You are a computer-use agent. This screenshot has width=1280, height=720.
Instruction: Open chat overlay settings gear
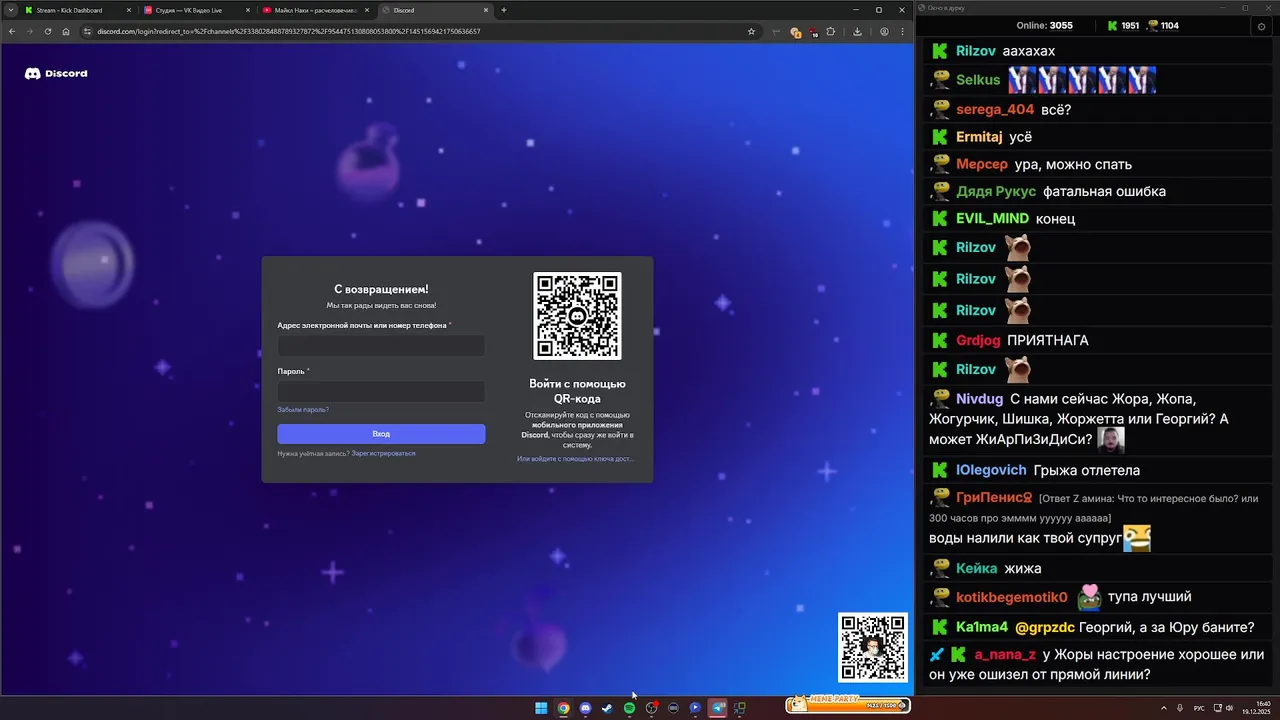pos(1261,26)
